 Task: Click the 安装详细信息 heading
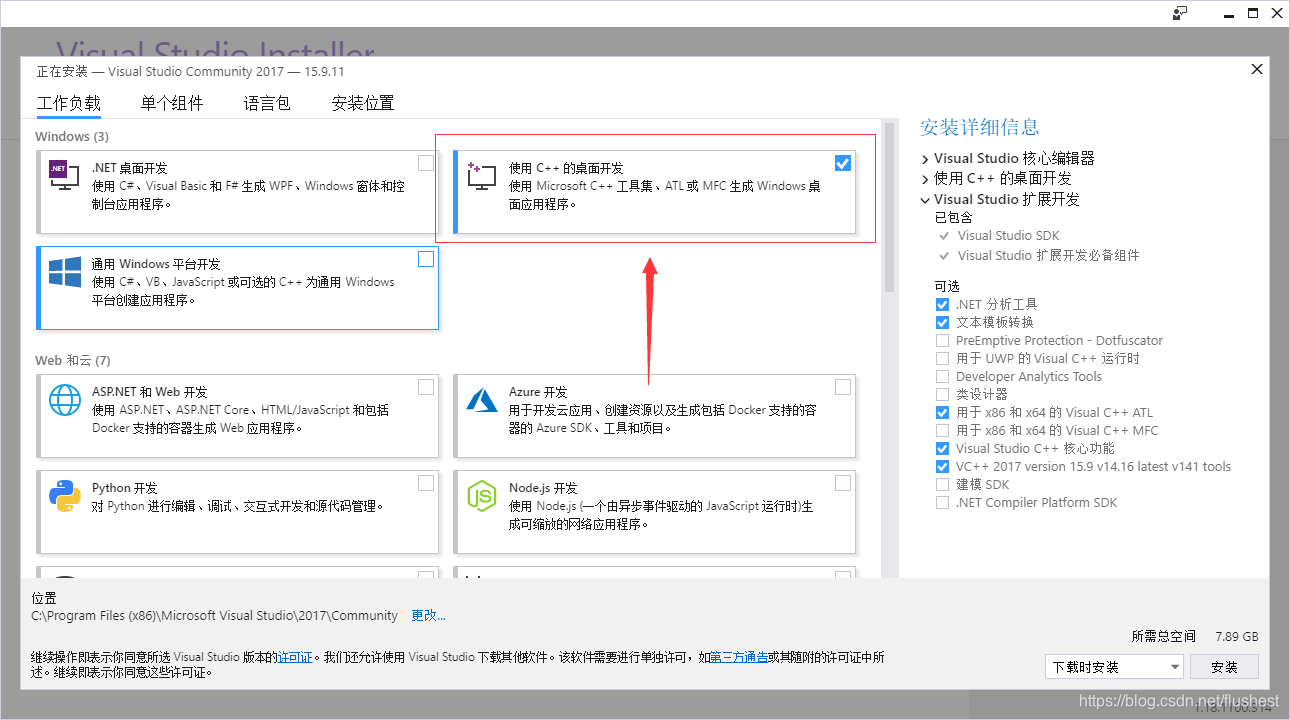click(x=980, y=127)
